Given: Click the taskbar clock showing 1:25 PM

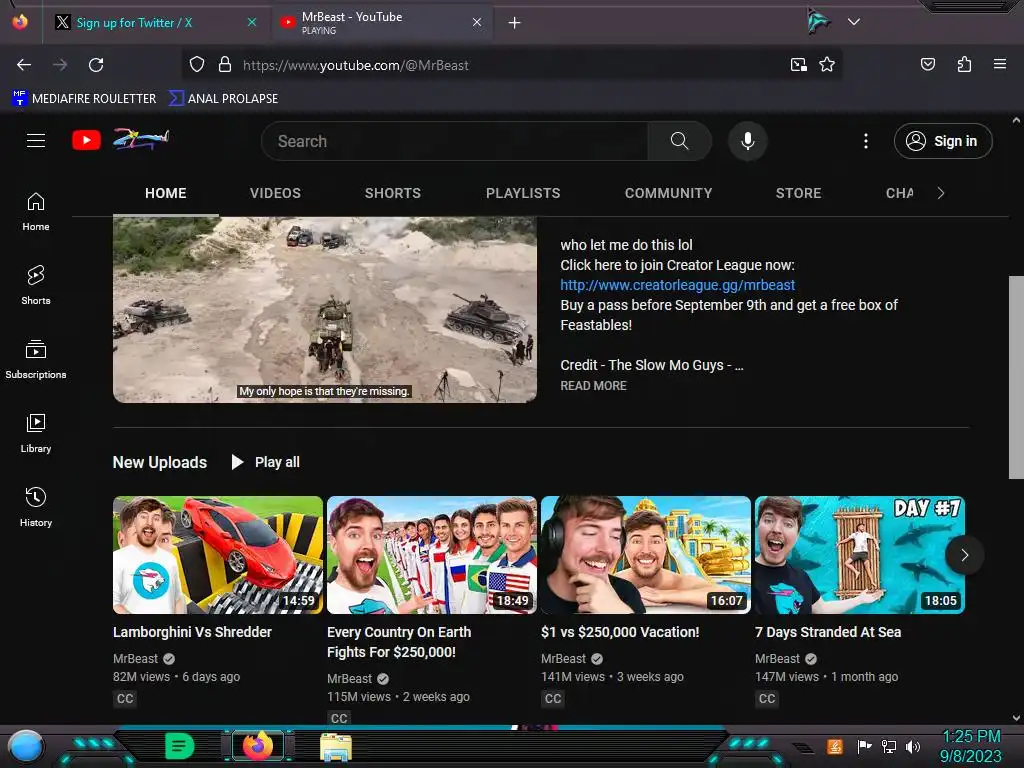Looking at the screenshot, I should tap(971, 746).
